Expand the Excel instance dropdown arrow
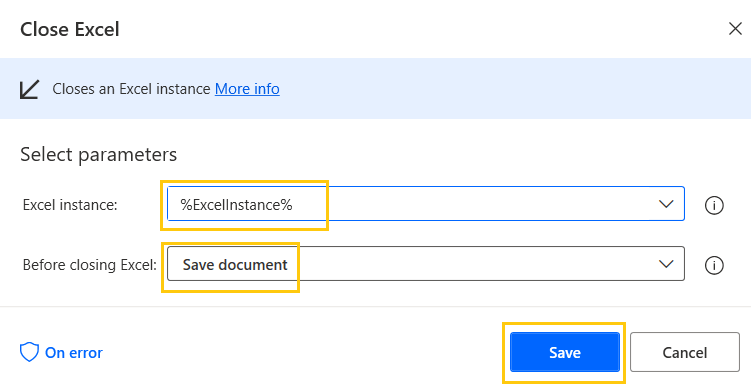This screenshot has height=388, width=751. point(666,204)
